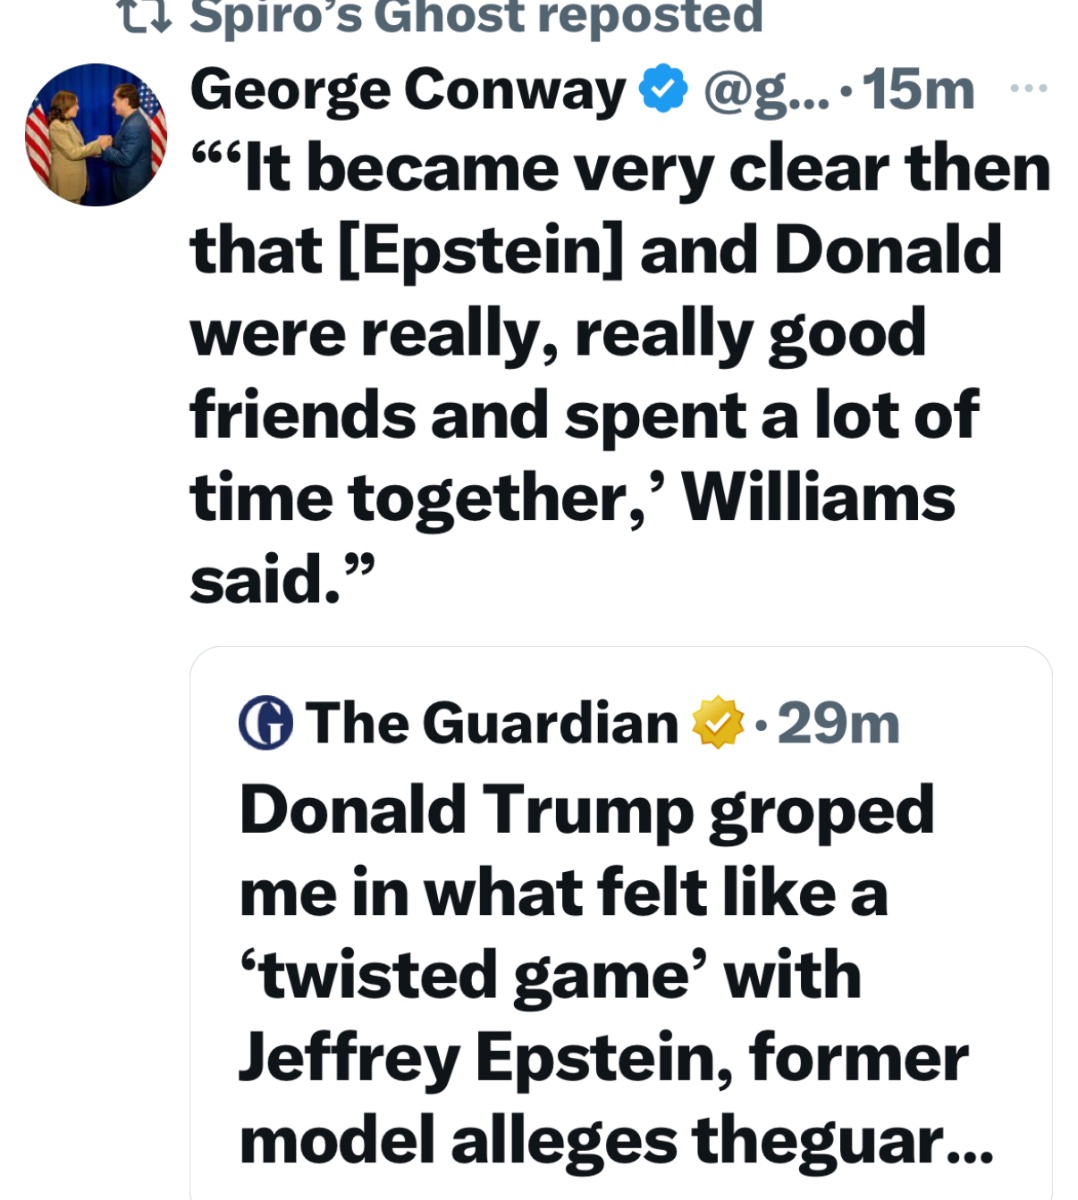The image size is (1078, 1200).
Task: Click George Conway's blue verified badge
Action: [663, 91]
